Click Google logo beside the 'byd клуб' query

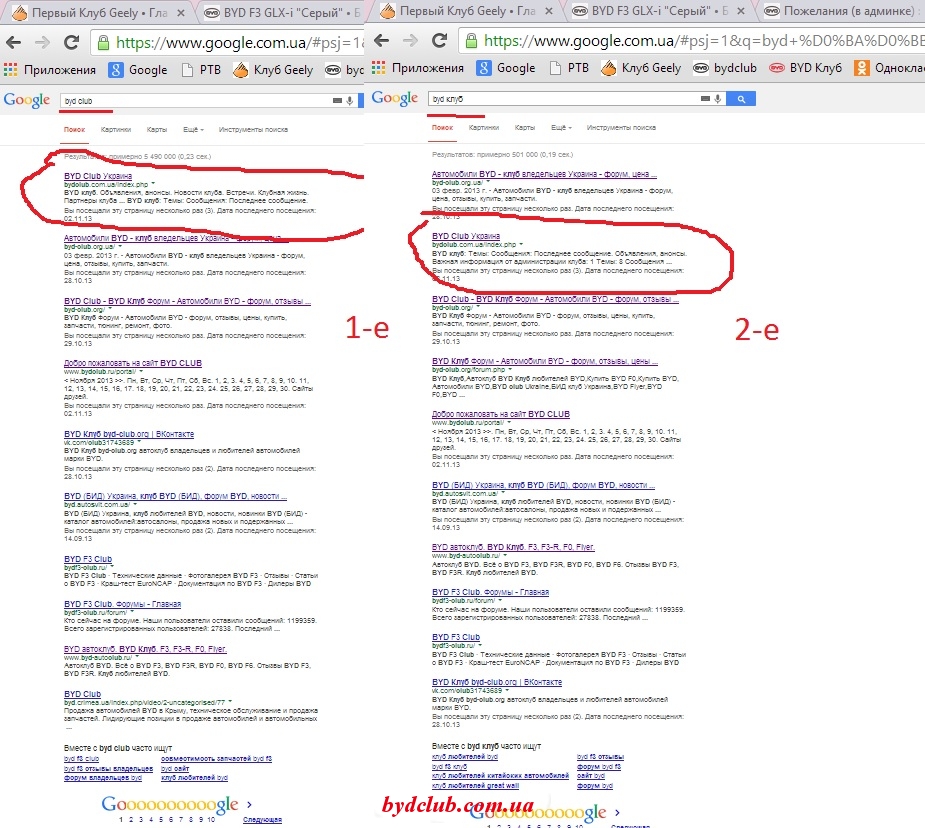394,98
